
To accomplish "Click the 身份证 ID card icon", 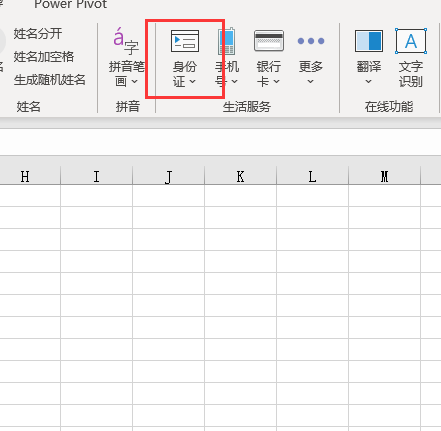I will 185,41.
